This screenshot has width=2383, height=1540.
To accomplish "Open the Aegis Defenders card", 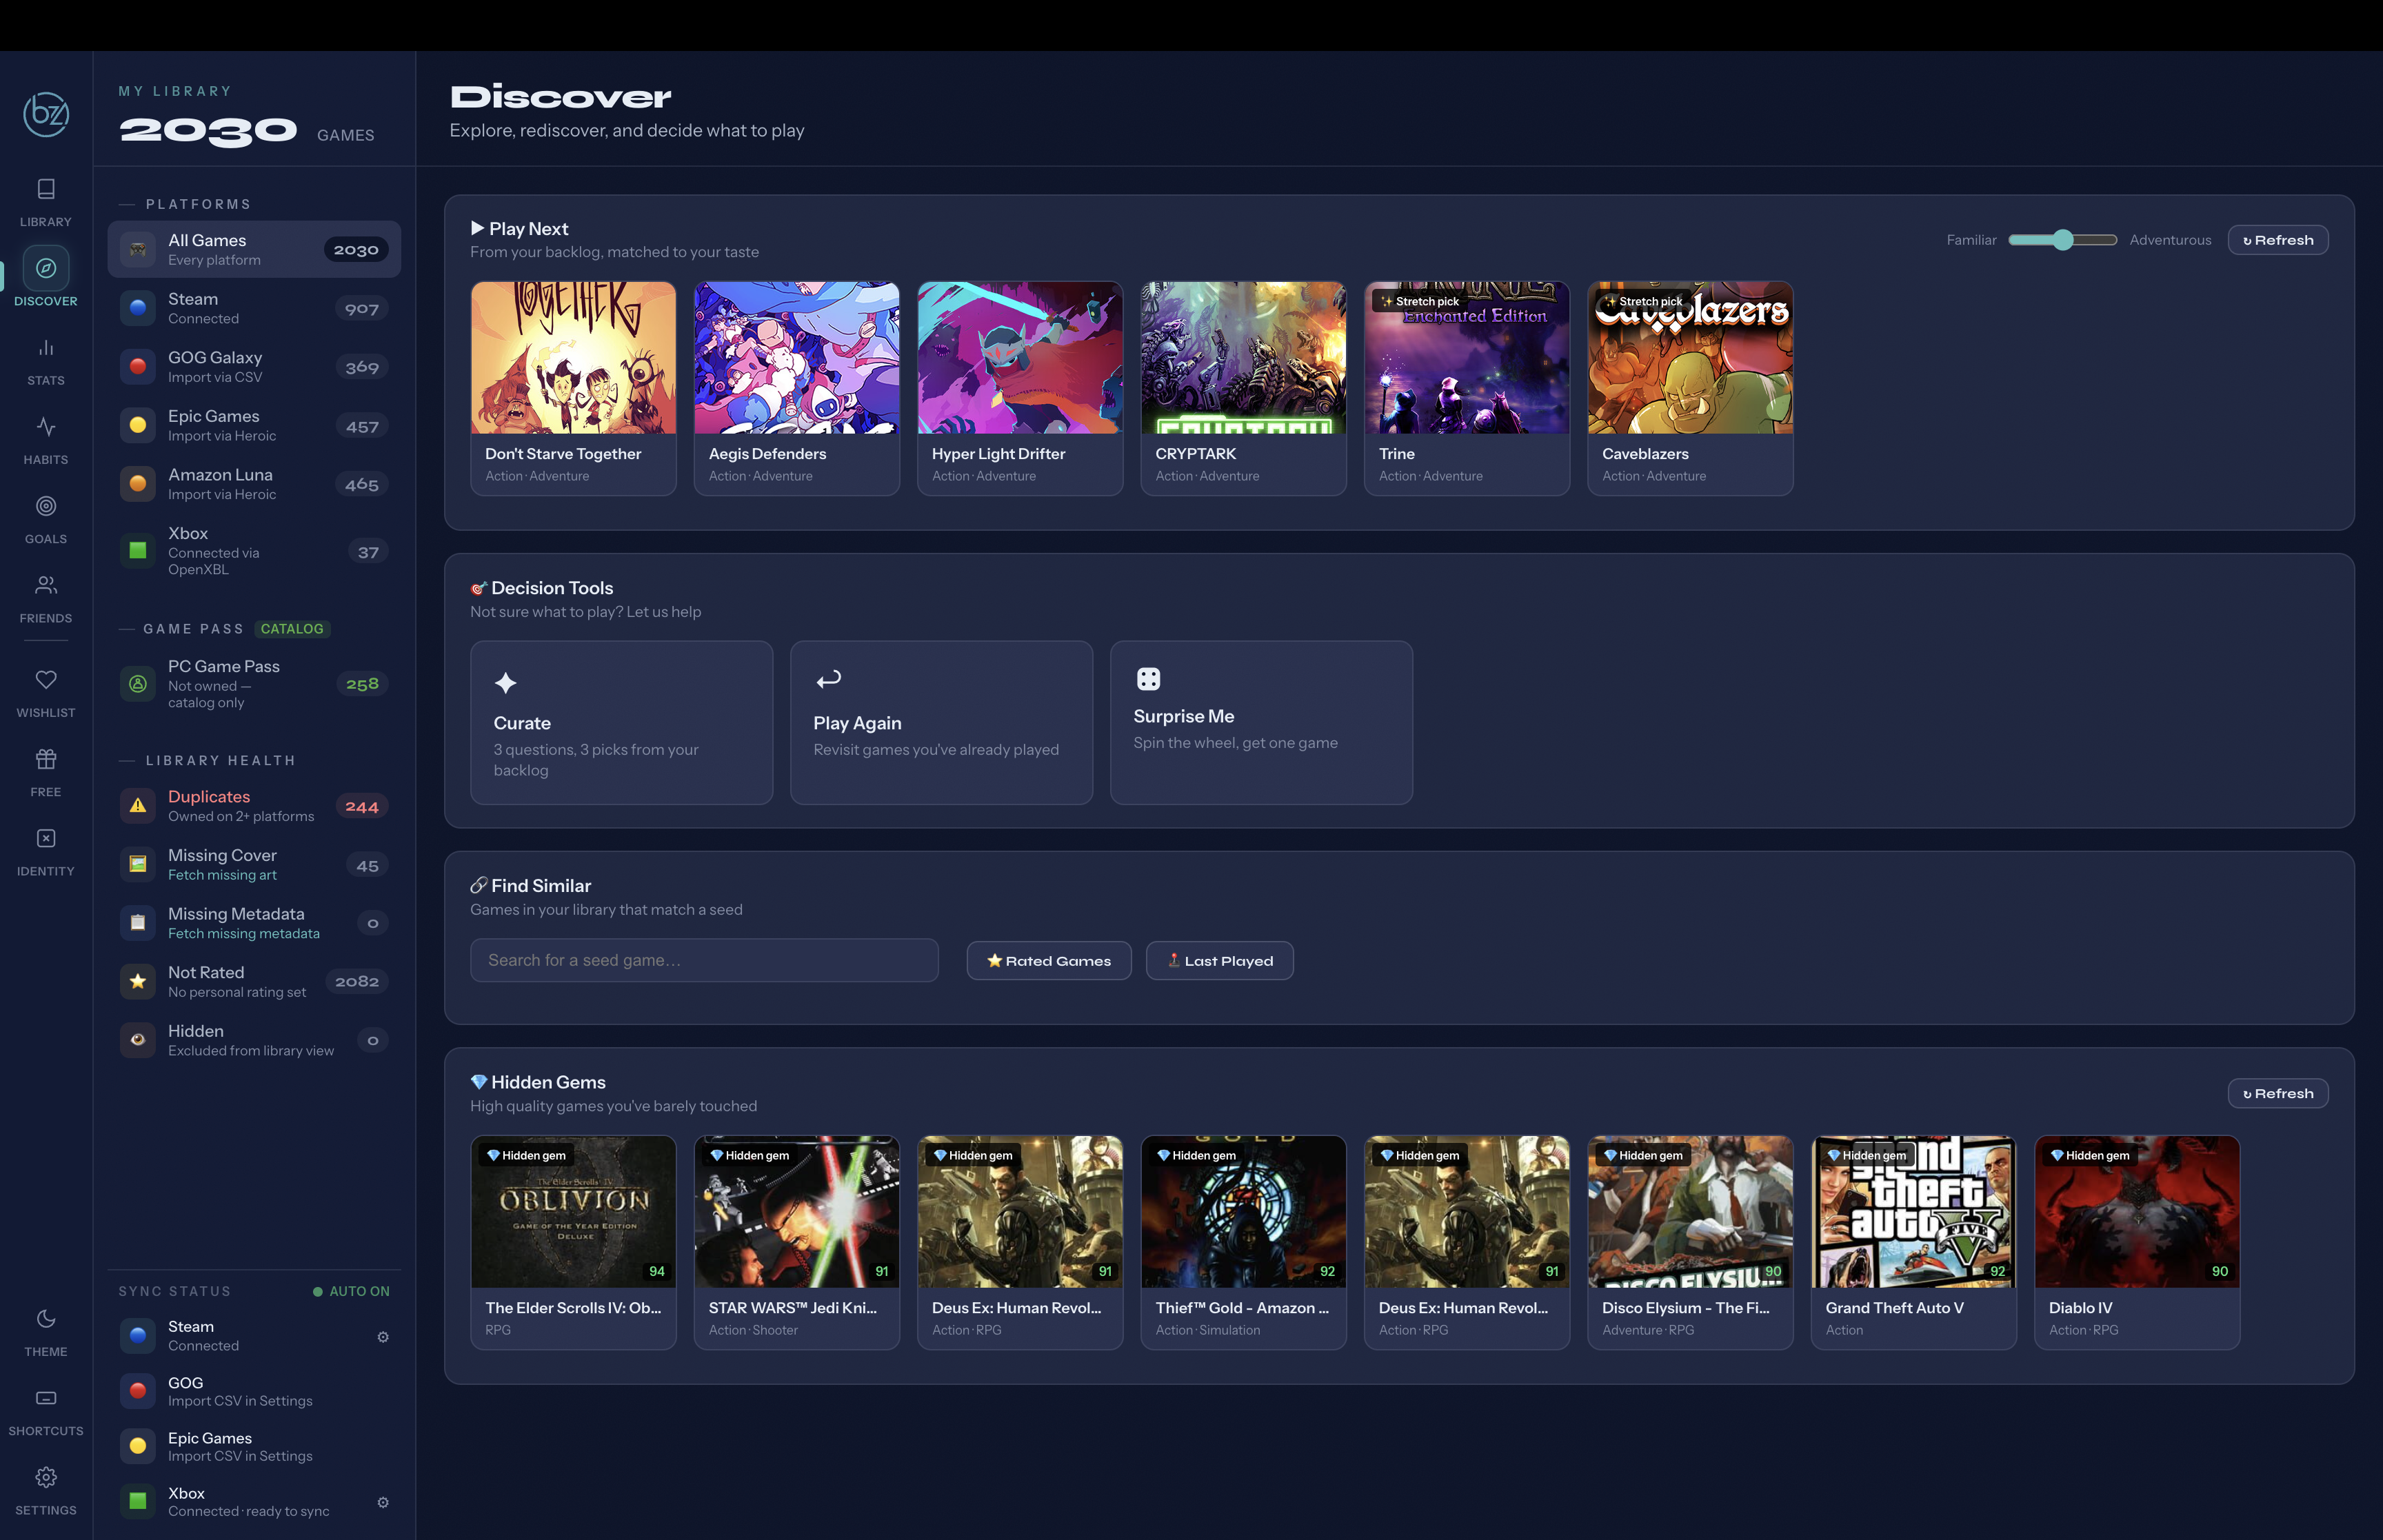I will point(797,388).
